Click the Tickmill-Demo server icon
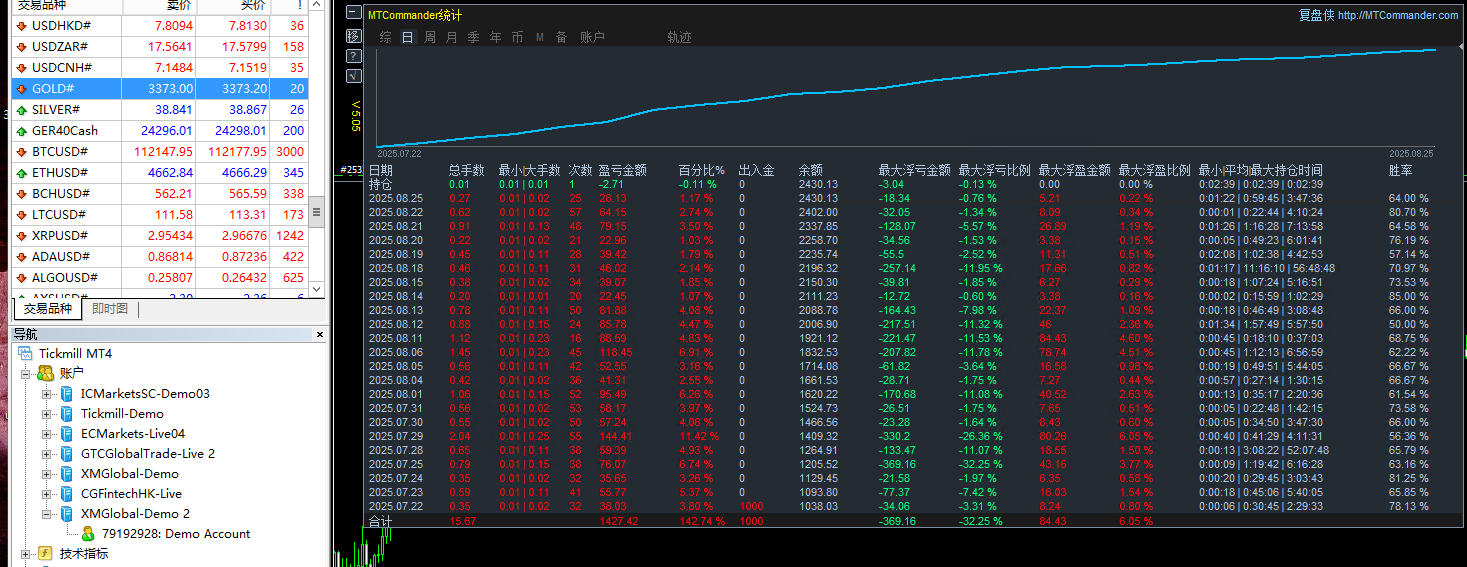 pyautogui.click(x=67, y=414)
